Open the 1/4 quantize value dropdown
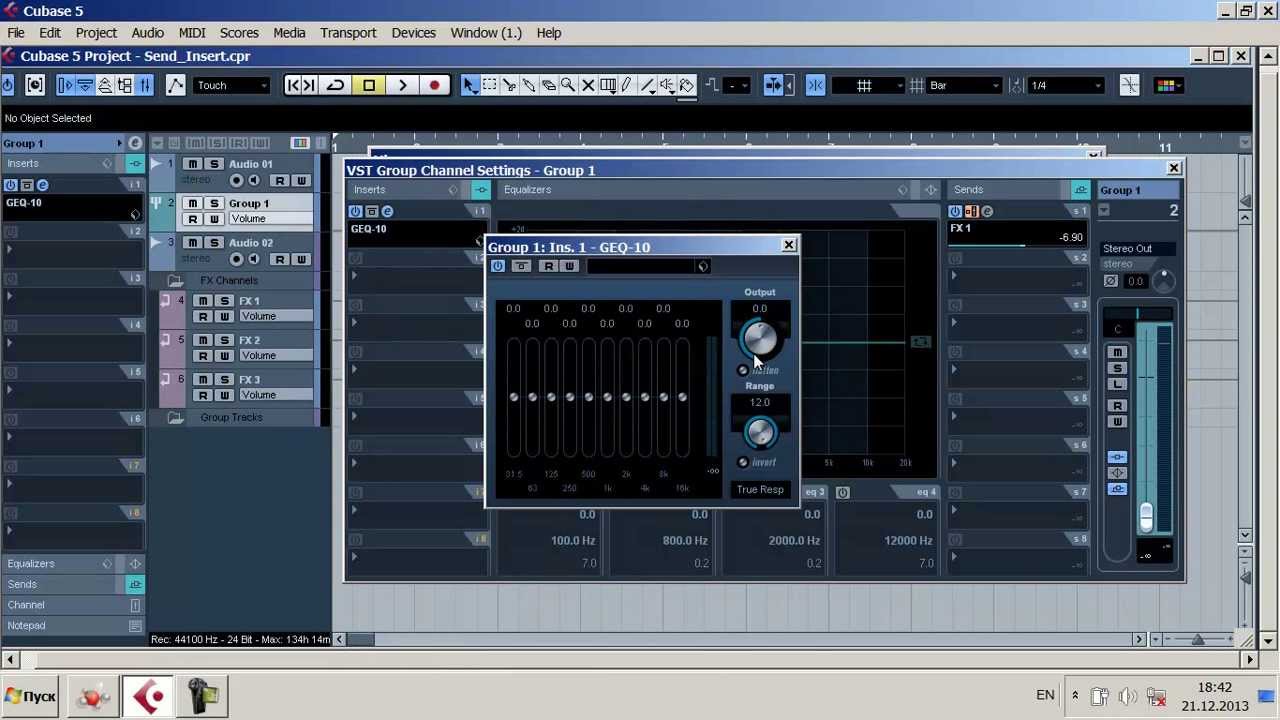 pyautogui.click(x=1066, y=86)
